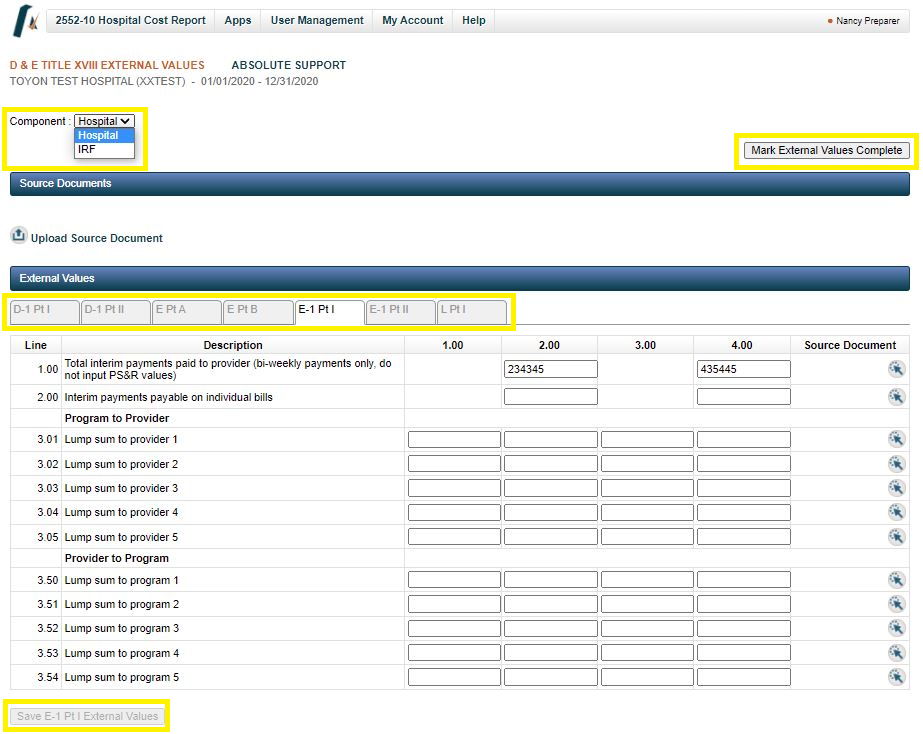This screenshot has width=923, height=734.
Task: Open the My Account menu
Action: 413,21
